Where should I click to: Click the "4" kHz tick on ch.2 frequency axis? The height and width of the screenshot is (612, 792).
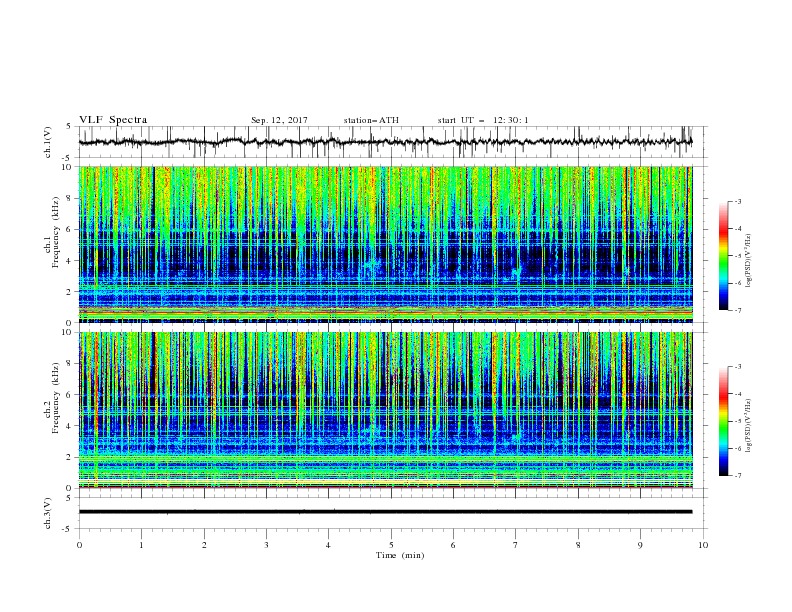click(71, 426)
